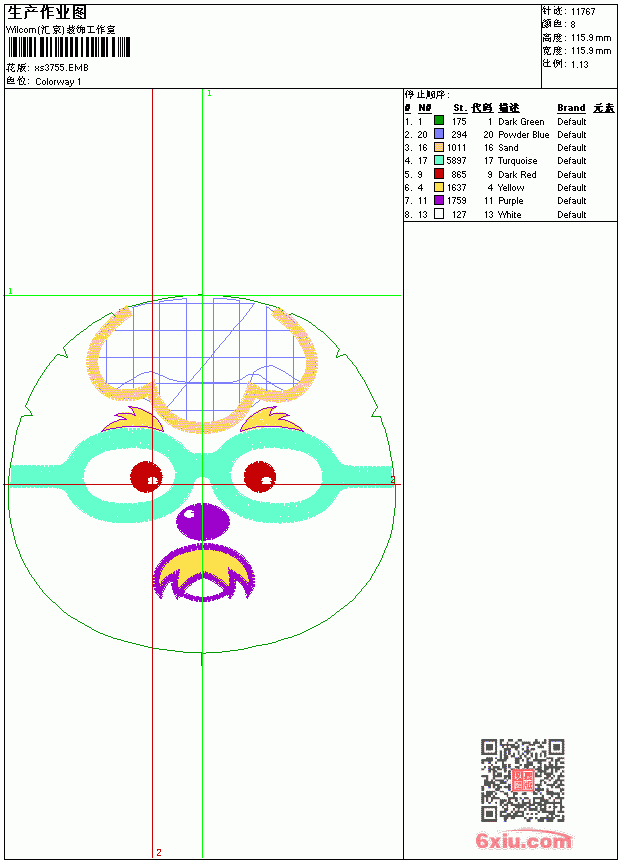The width and height of the screenshot is (620, 860).
Task: Click the 'Brand' column header
Action: tap(571, 108)
